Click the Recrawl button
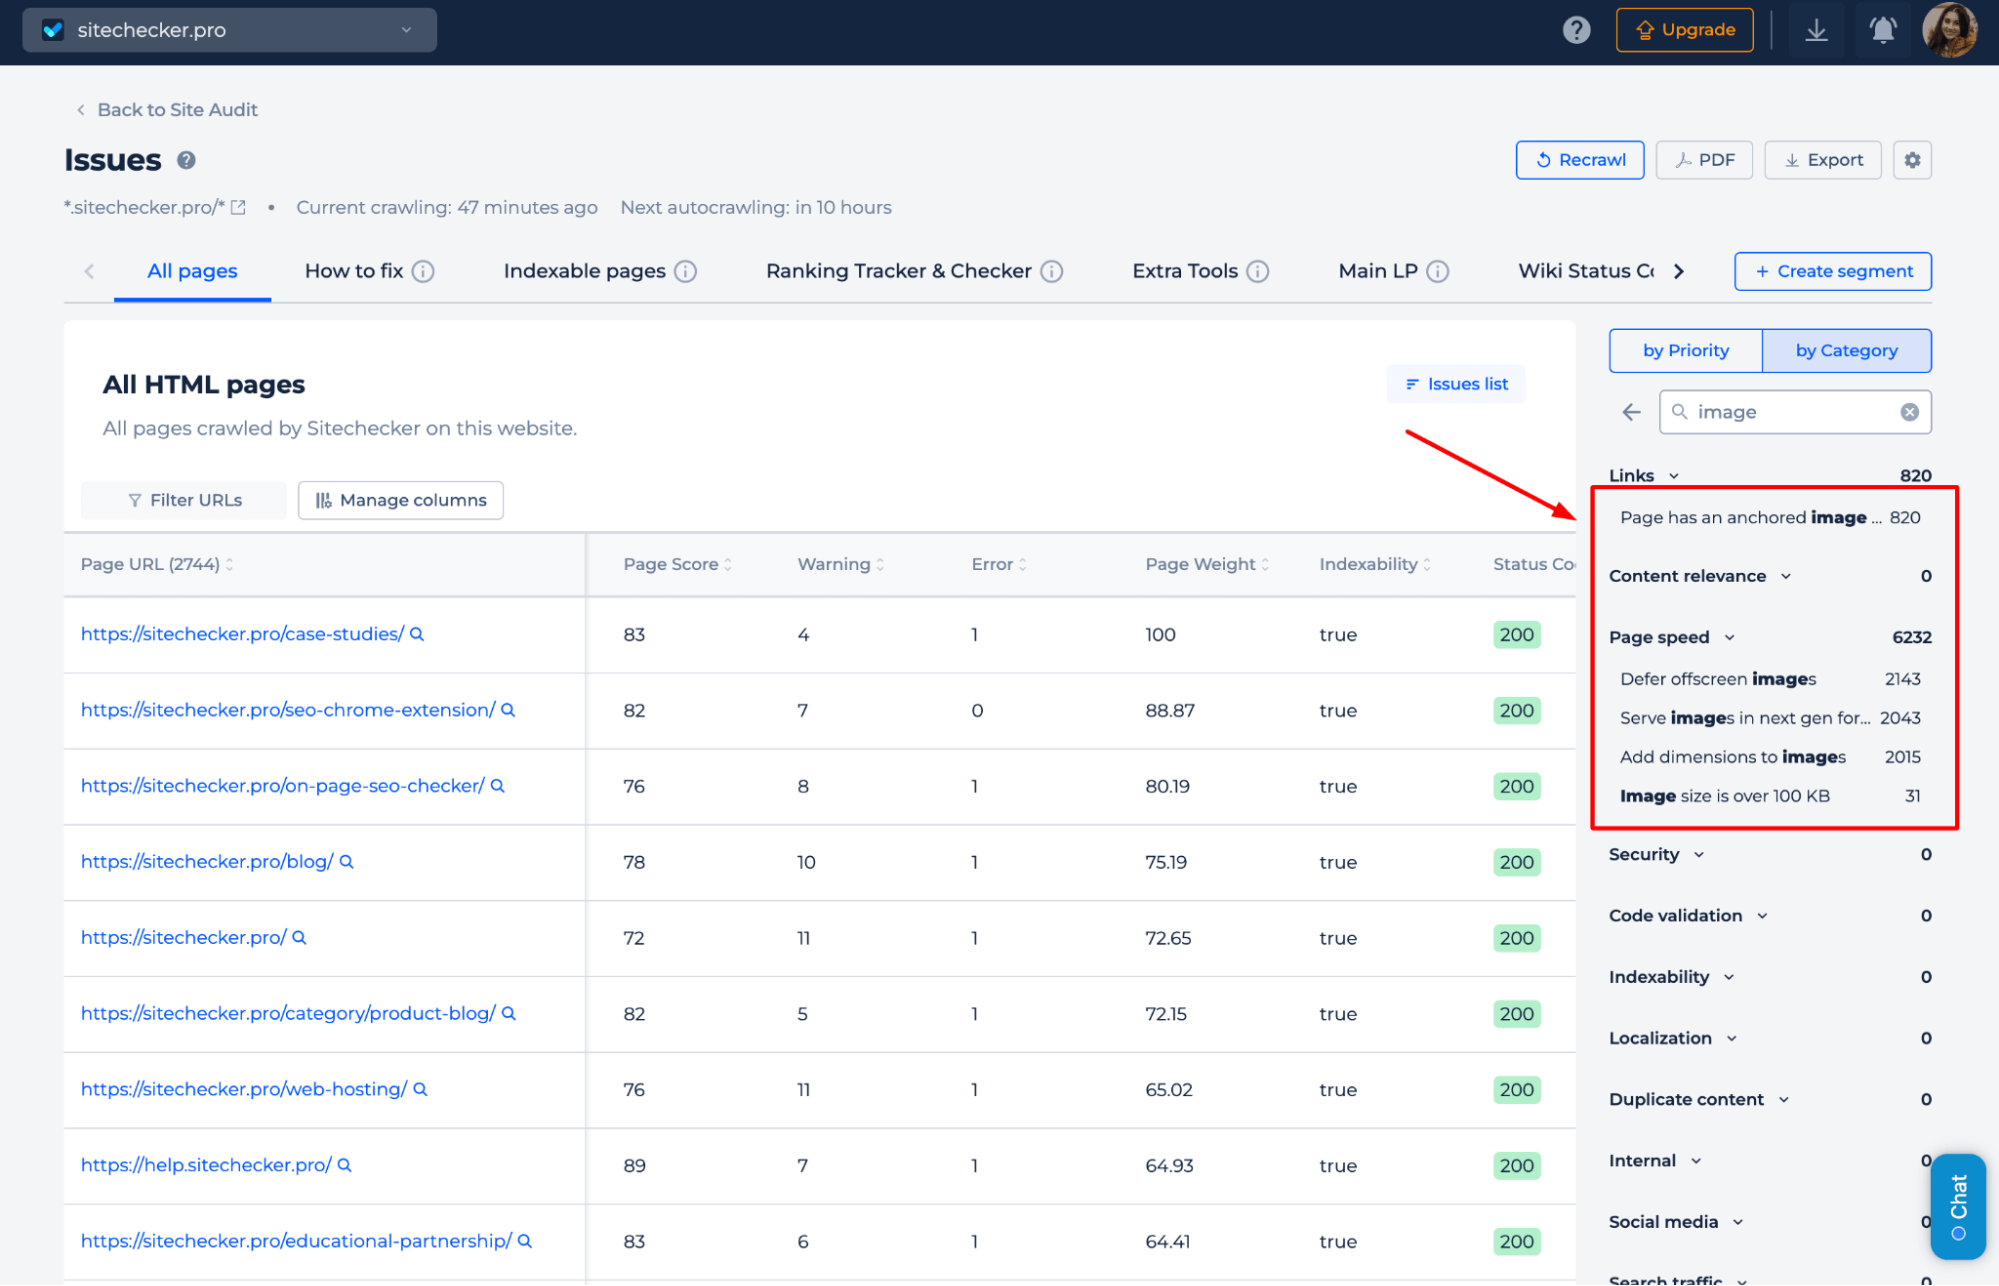 1579,159
